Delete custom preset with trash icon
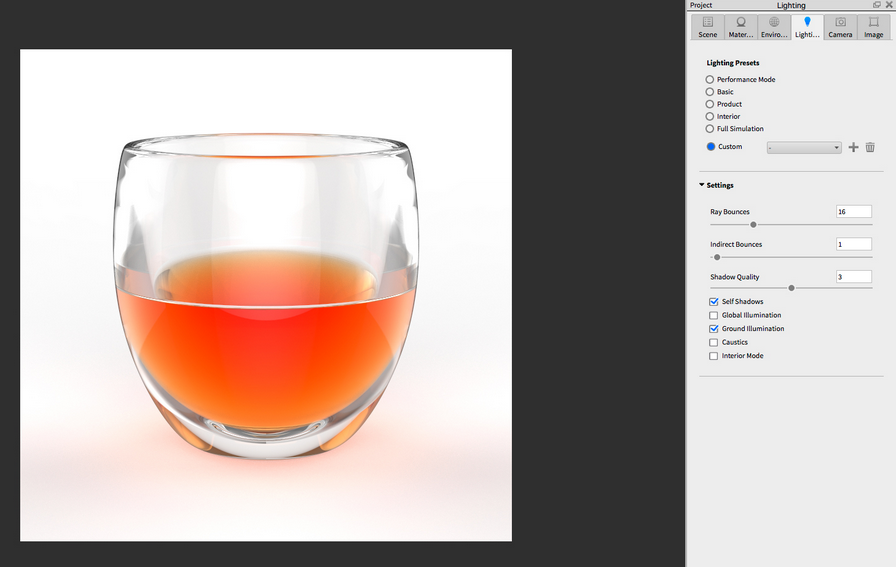The height and width of the screenshot is (567, 896). (870, 147)
